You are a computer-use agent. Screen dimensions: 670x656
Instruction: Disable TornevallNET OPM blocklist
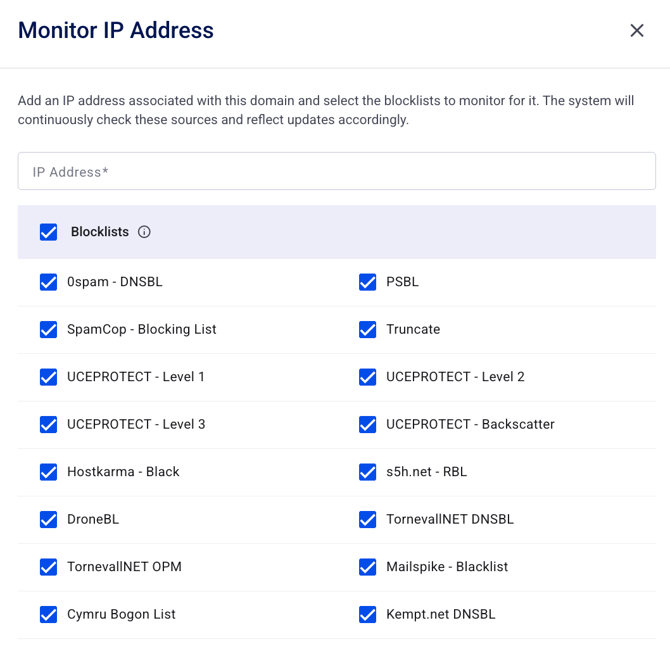(49, 567)
